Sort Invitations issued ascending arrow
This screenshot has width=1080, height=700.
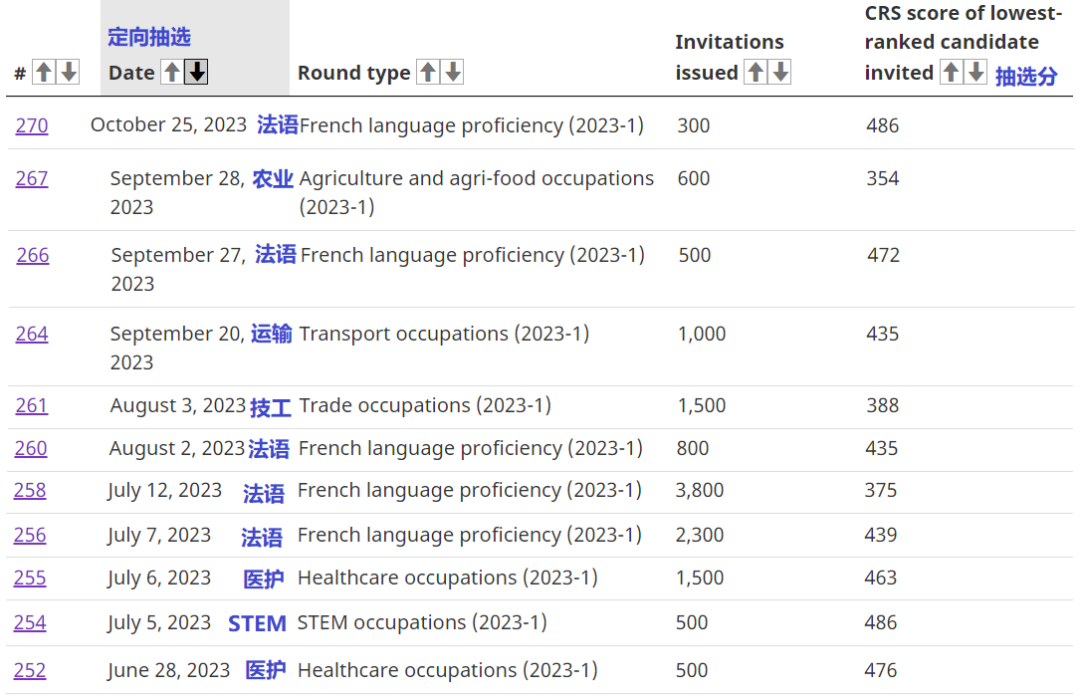[x=756, y=72]
